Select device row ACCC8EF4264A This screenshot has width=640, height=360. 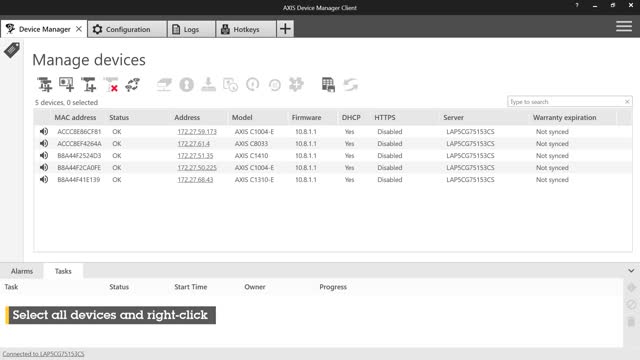[x=333, y=144]
